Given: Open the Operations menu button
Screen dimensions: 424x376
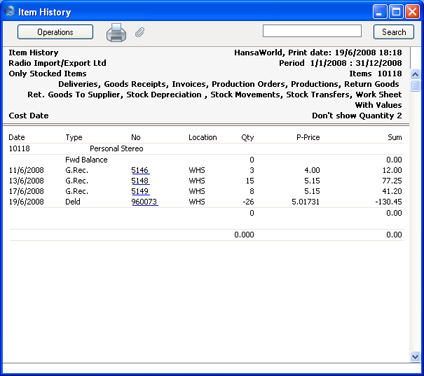Looking at the screenshot, I should coord(55,32).
